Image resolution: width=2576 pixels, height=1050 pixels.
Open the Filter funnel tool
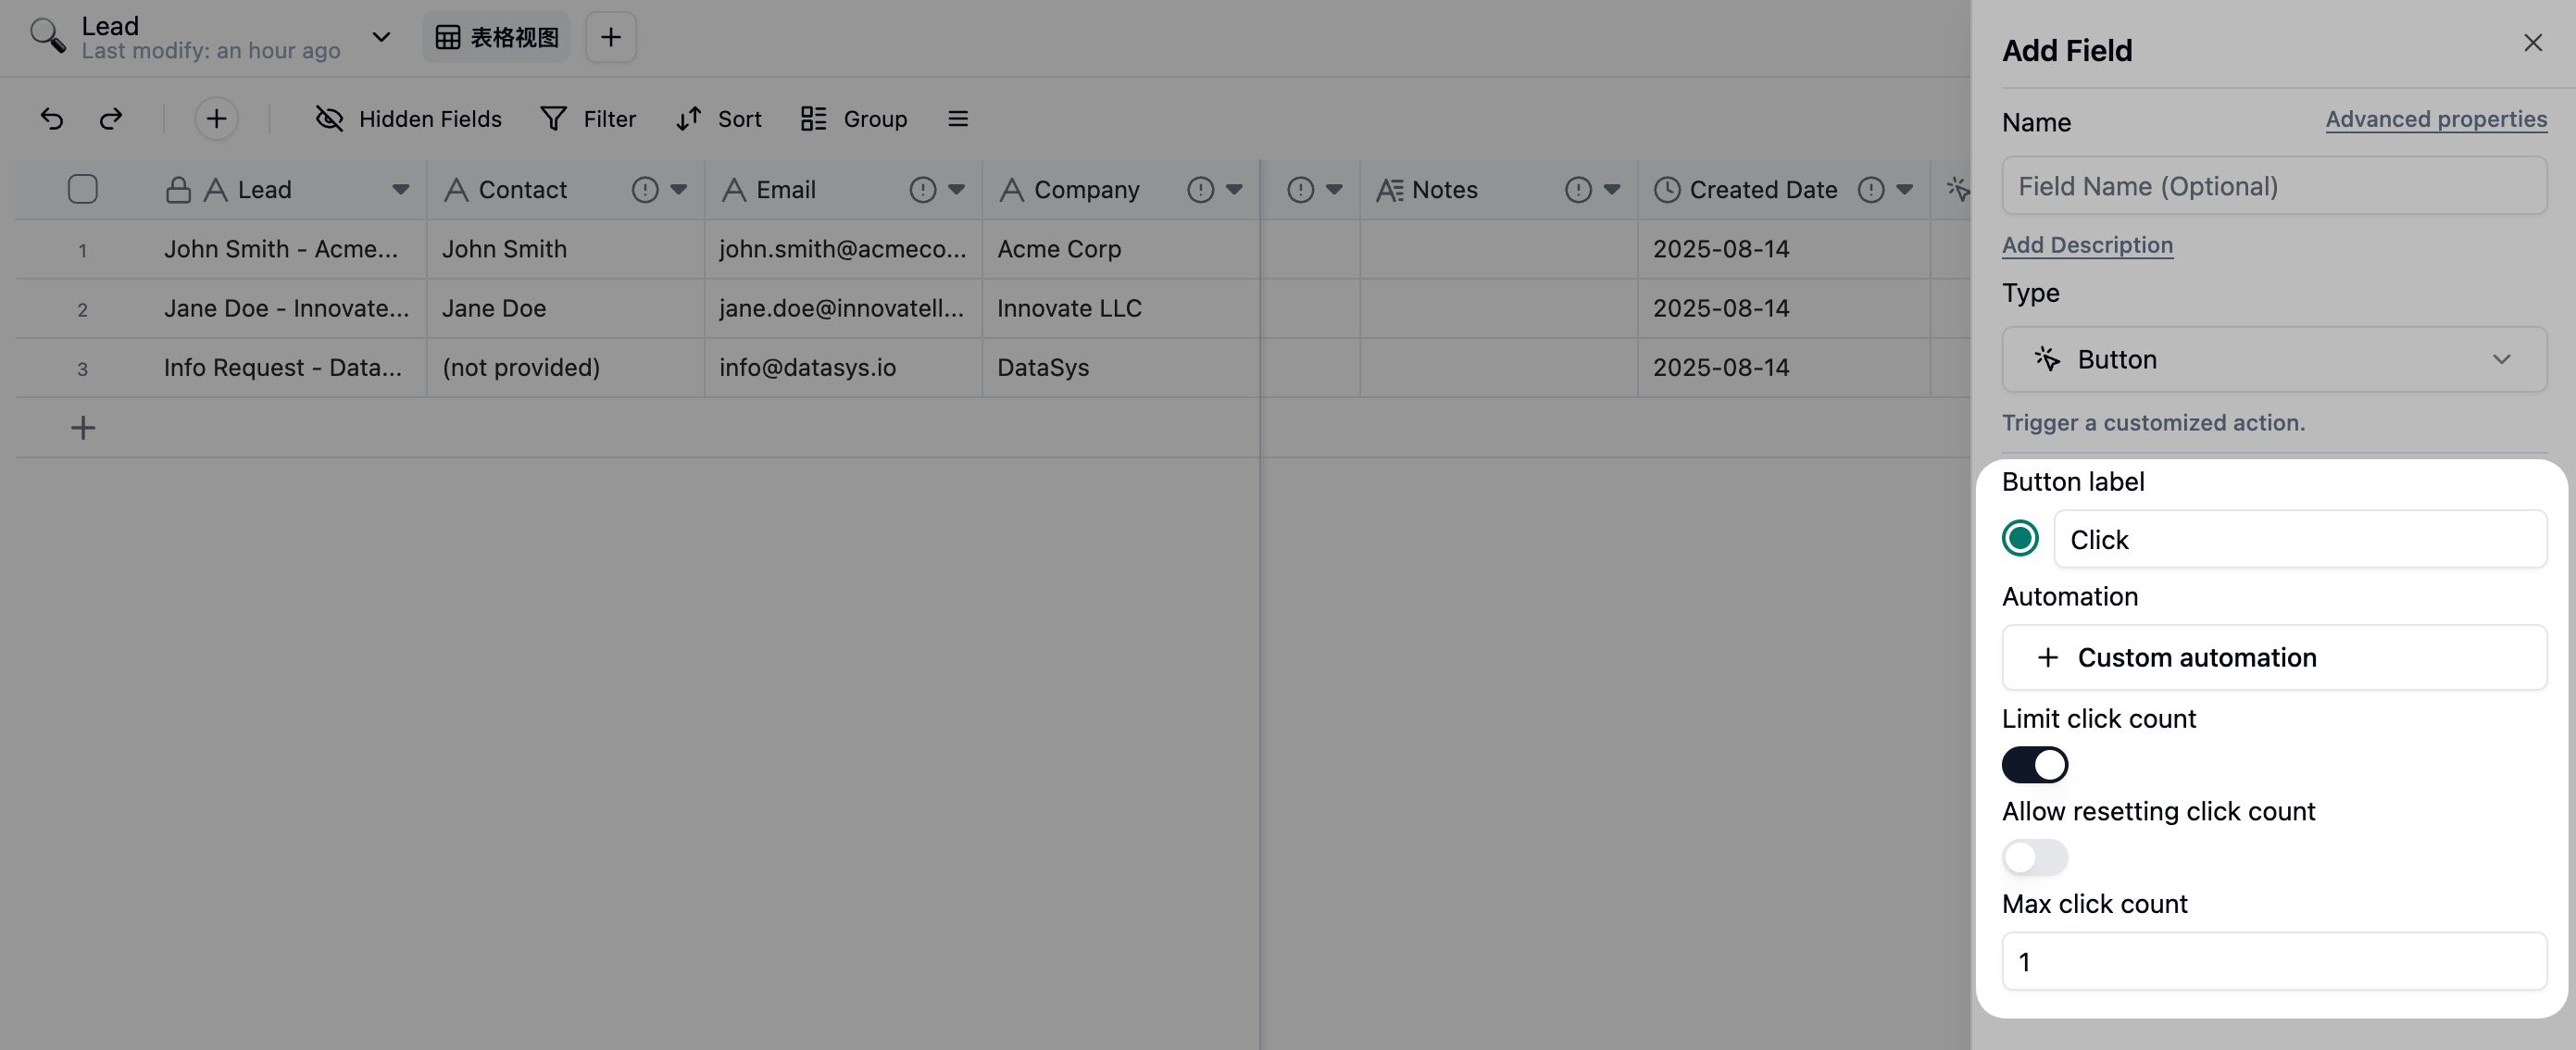pyautogui.click(x=553, y=119)
